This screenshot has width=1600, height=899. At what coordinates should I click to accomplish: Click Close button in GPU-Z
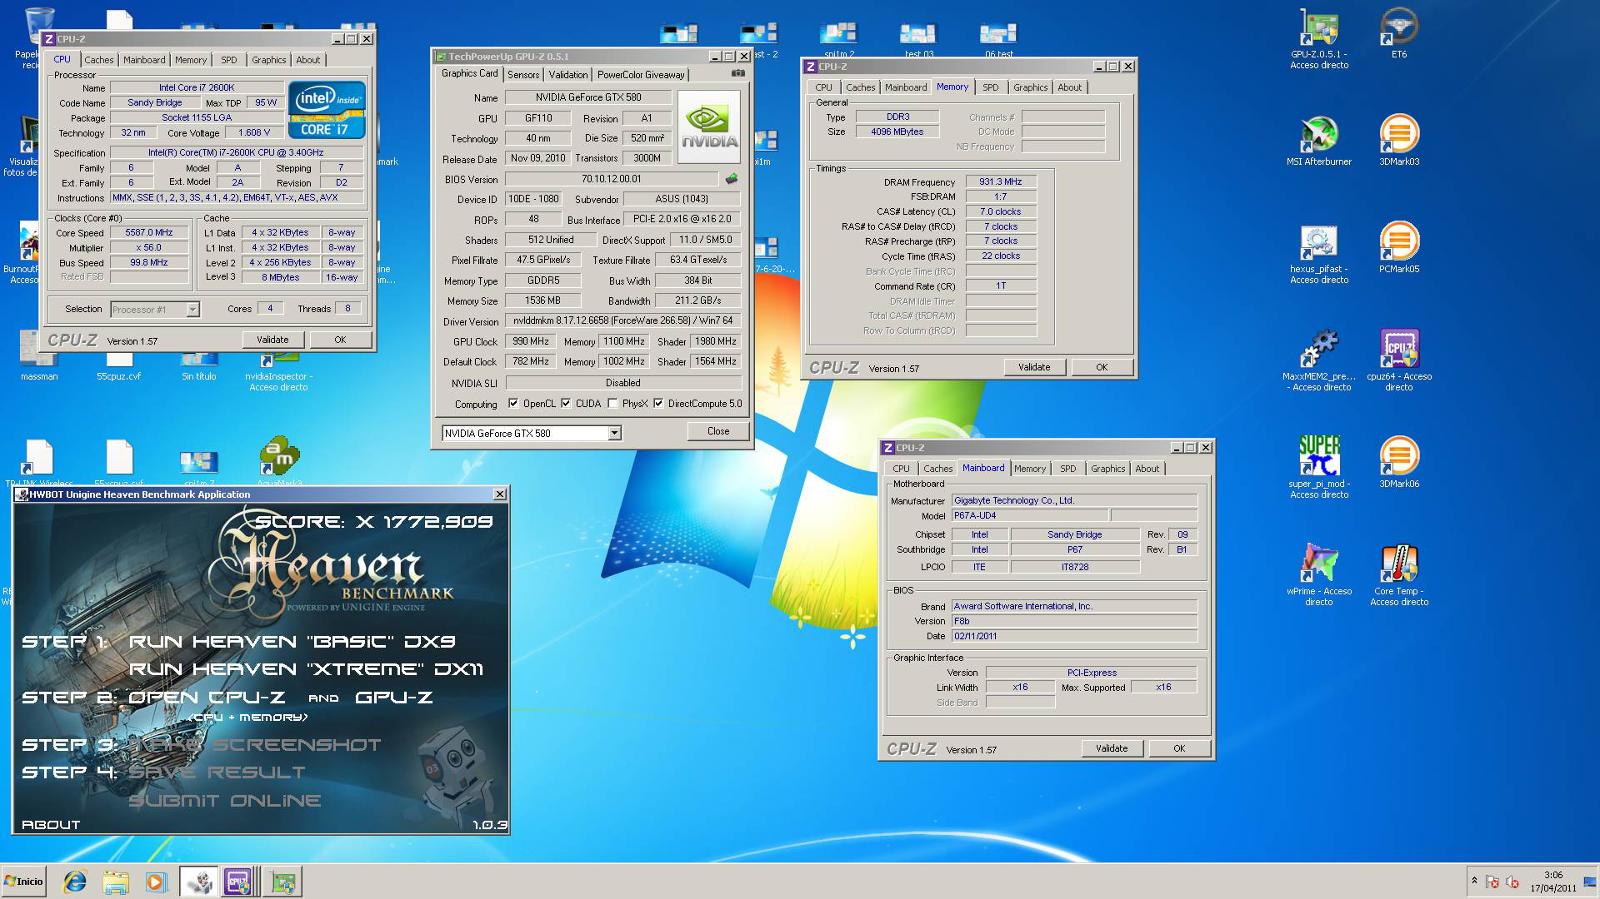(x=718, y=431)
